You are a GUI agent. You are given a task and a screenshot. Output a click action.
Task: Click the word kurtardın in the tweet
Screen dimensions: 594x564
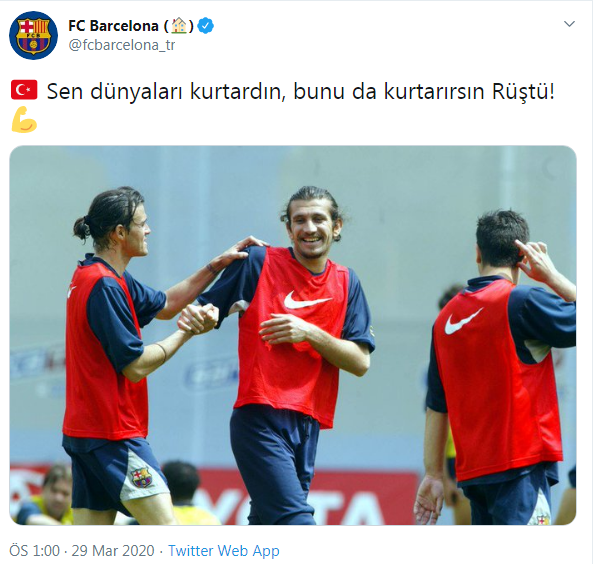click(237, 91)
